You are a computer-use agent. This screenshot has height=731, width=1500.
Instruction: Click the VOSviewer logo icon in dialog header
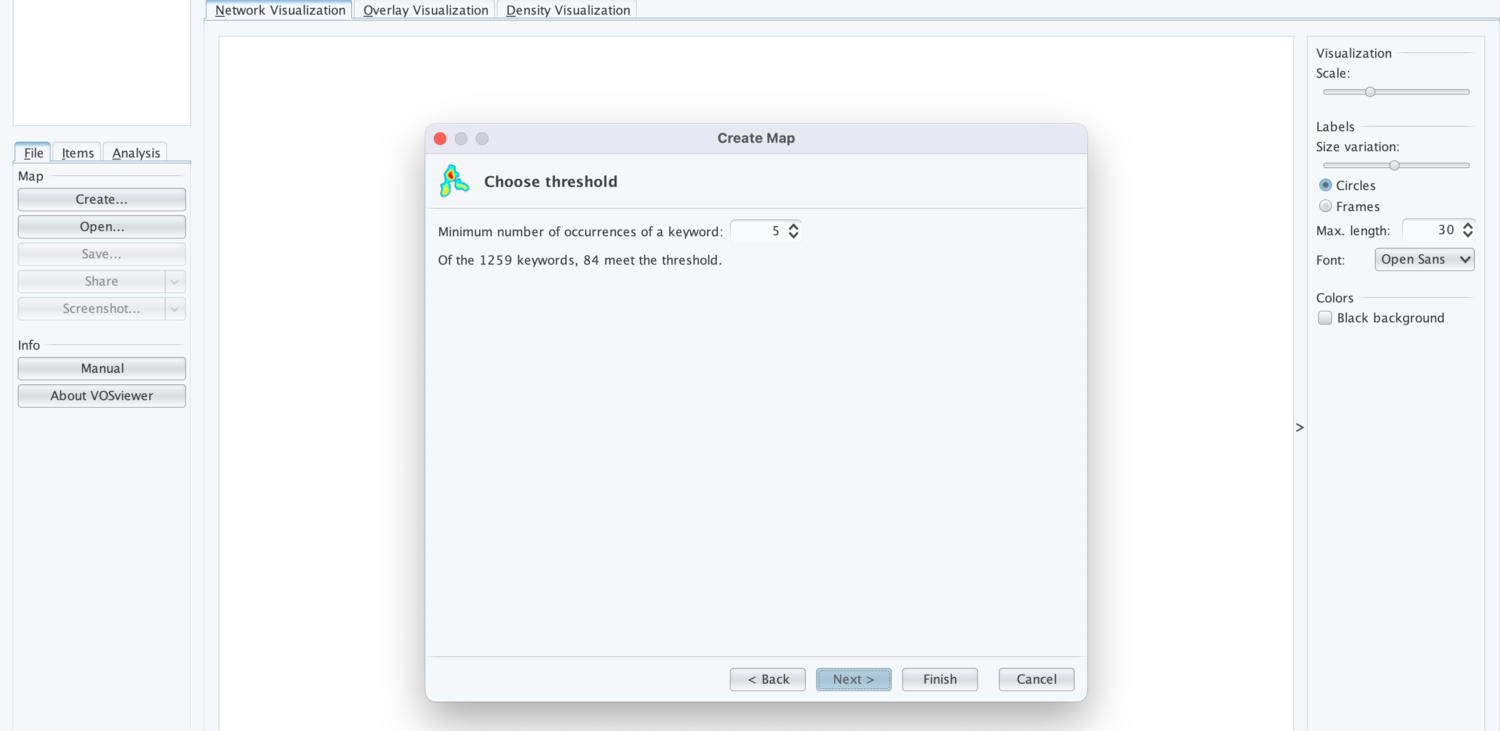[x=454, y=181]
